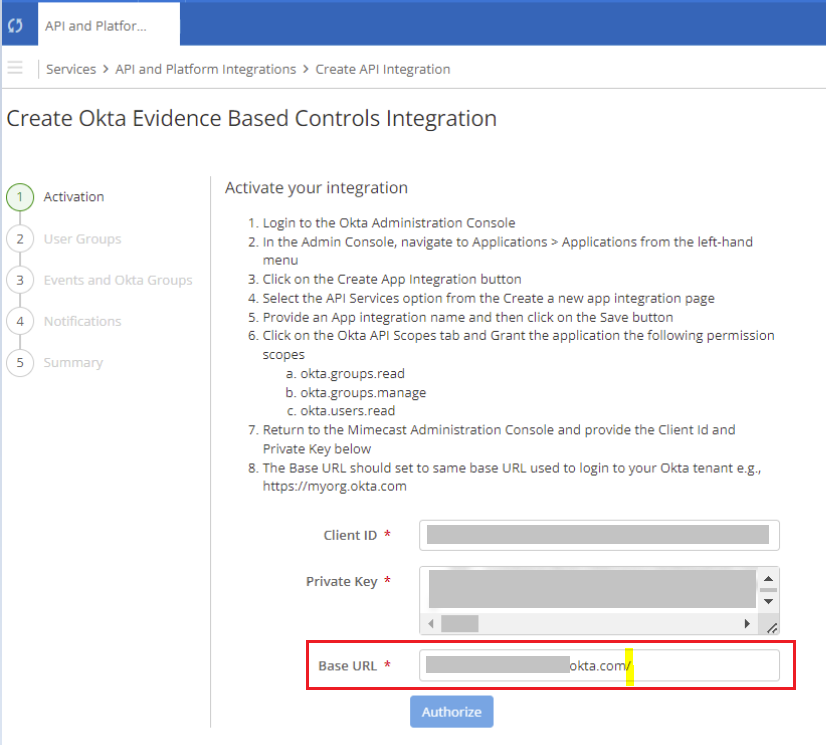Click the Create API Integration breadcrumb
Screen dimensions: 826x745
click(383, 69)
